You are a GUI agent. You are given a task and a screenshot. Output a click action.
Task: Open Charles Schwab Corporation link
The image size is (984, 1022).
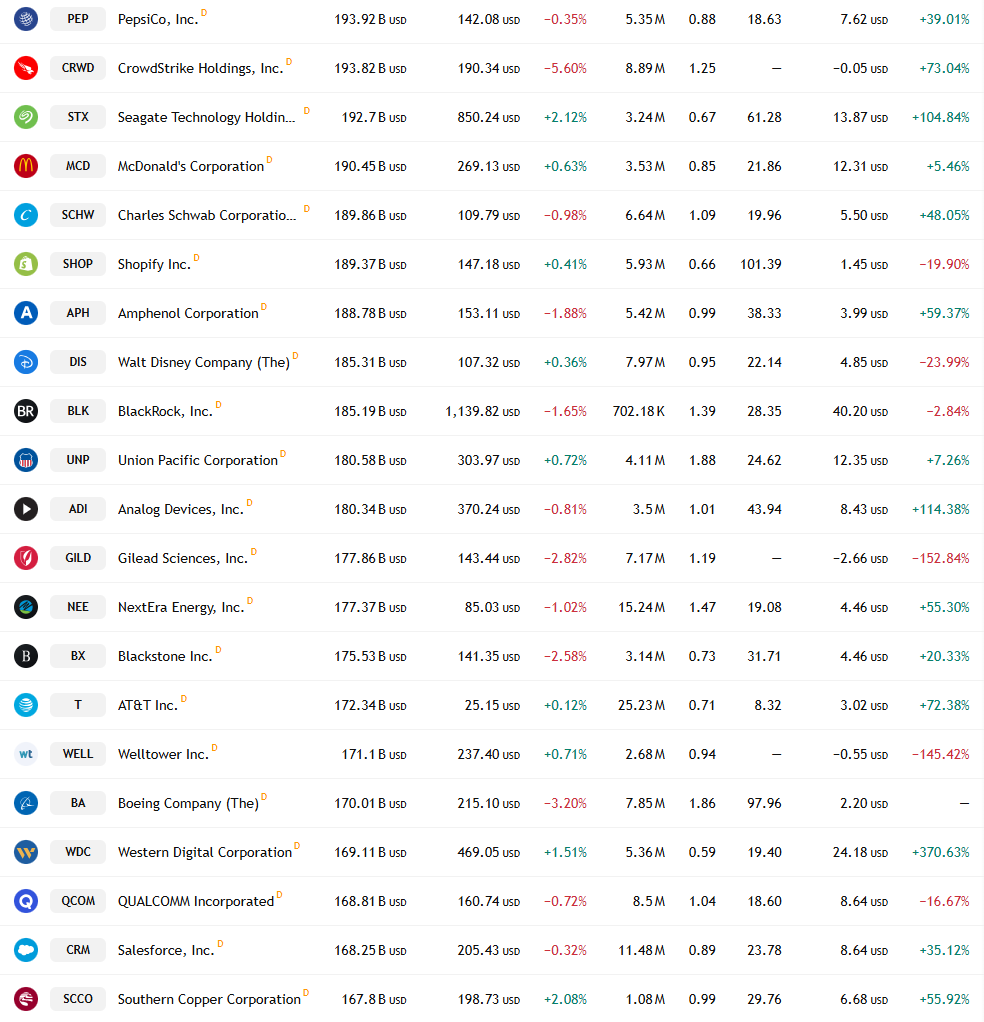[207, 215]
